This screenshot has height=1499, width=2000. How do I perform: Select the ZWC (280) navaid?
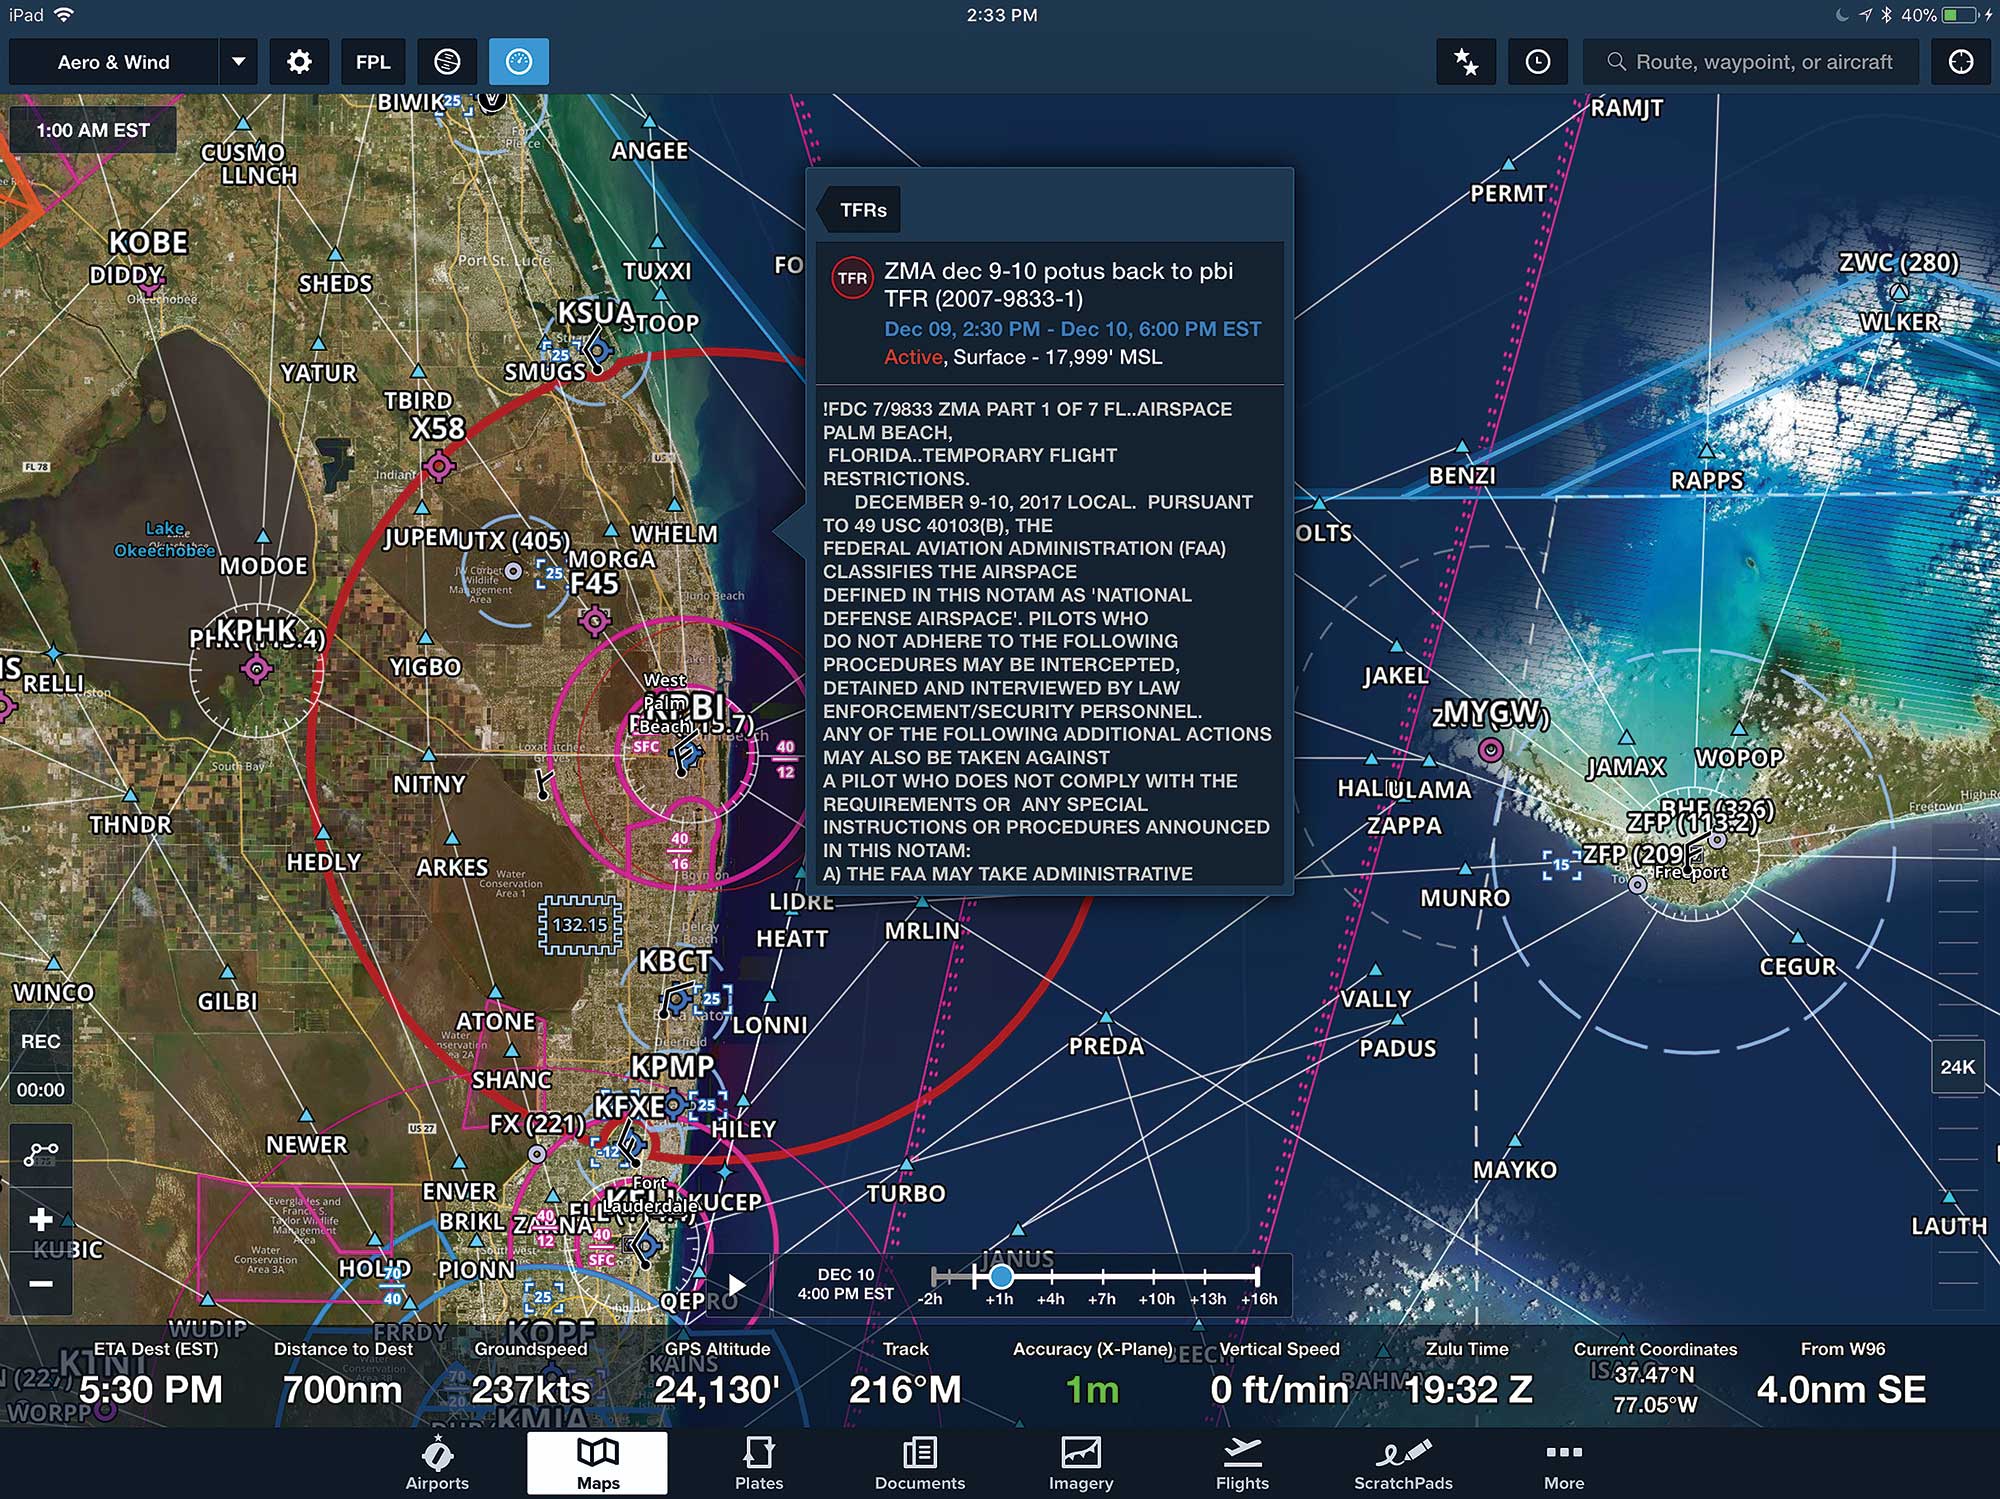point(1898,263)
